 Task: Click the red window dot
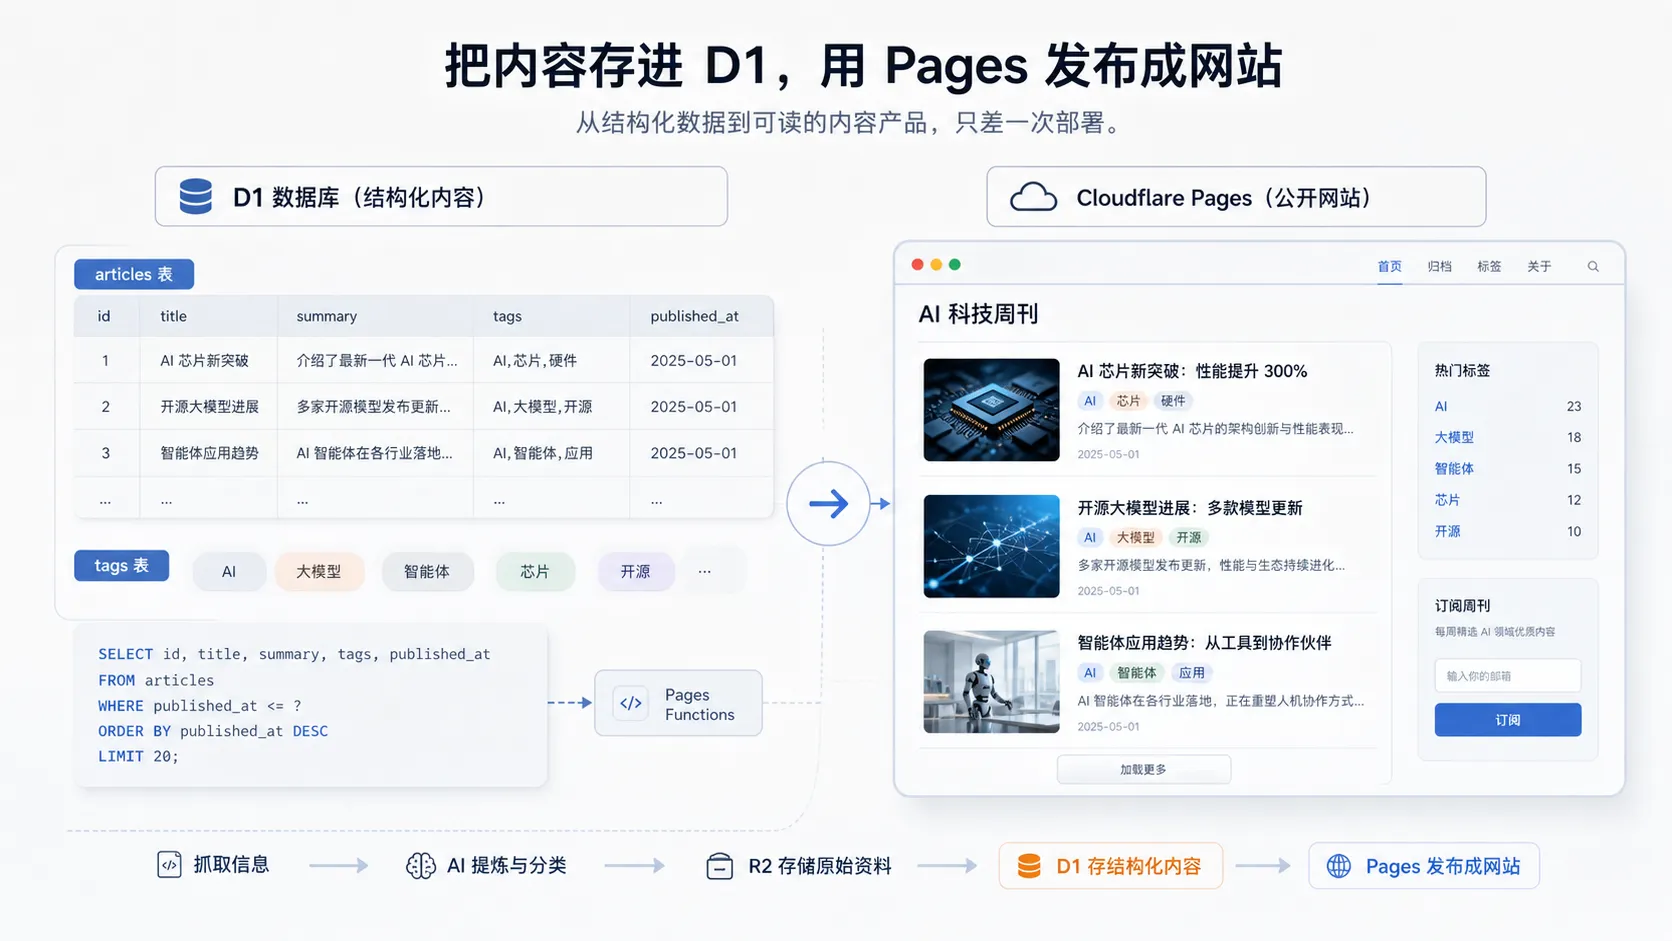(x=917, y=265)
